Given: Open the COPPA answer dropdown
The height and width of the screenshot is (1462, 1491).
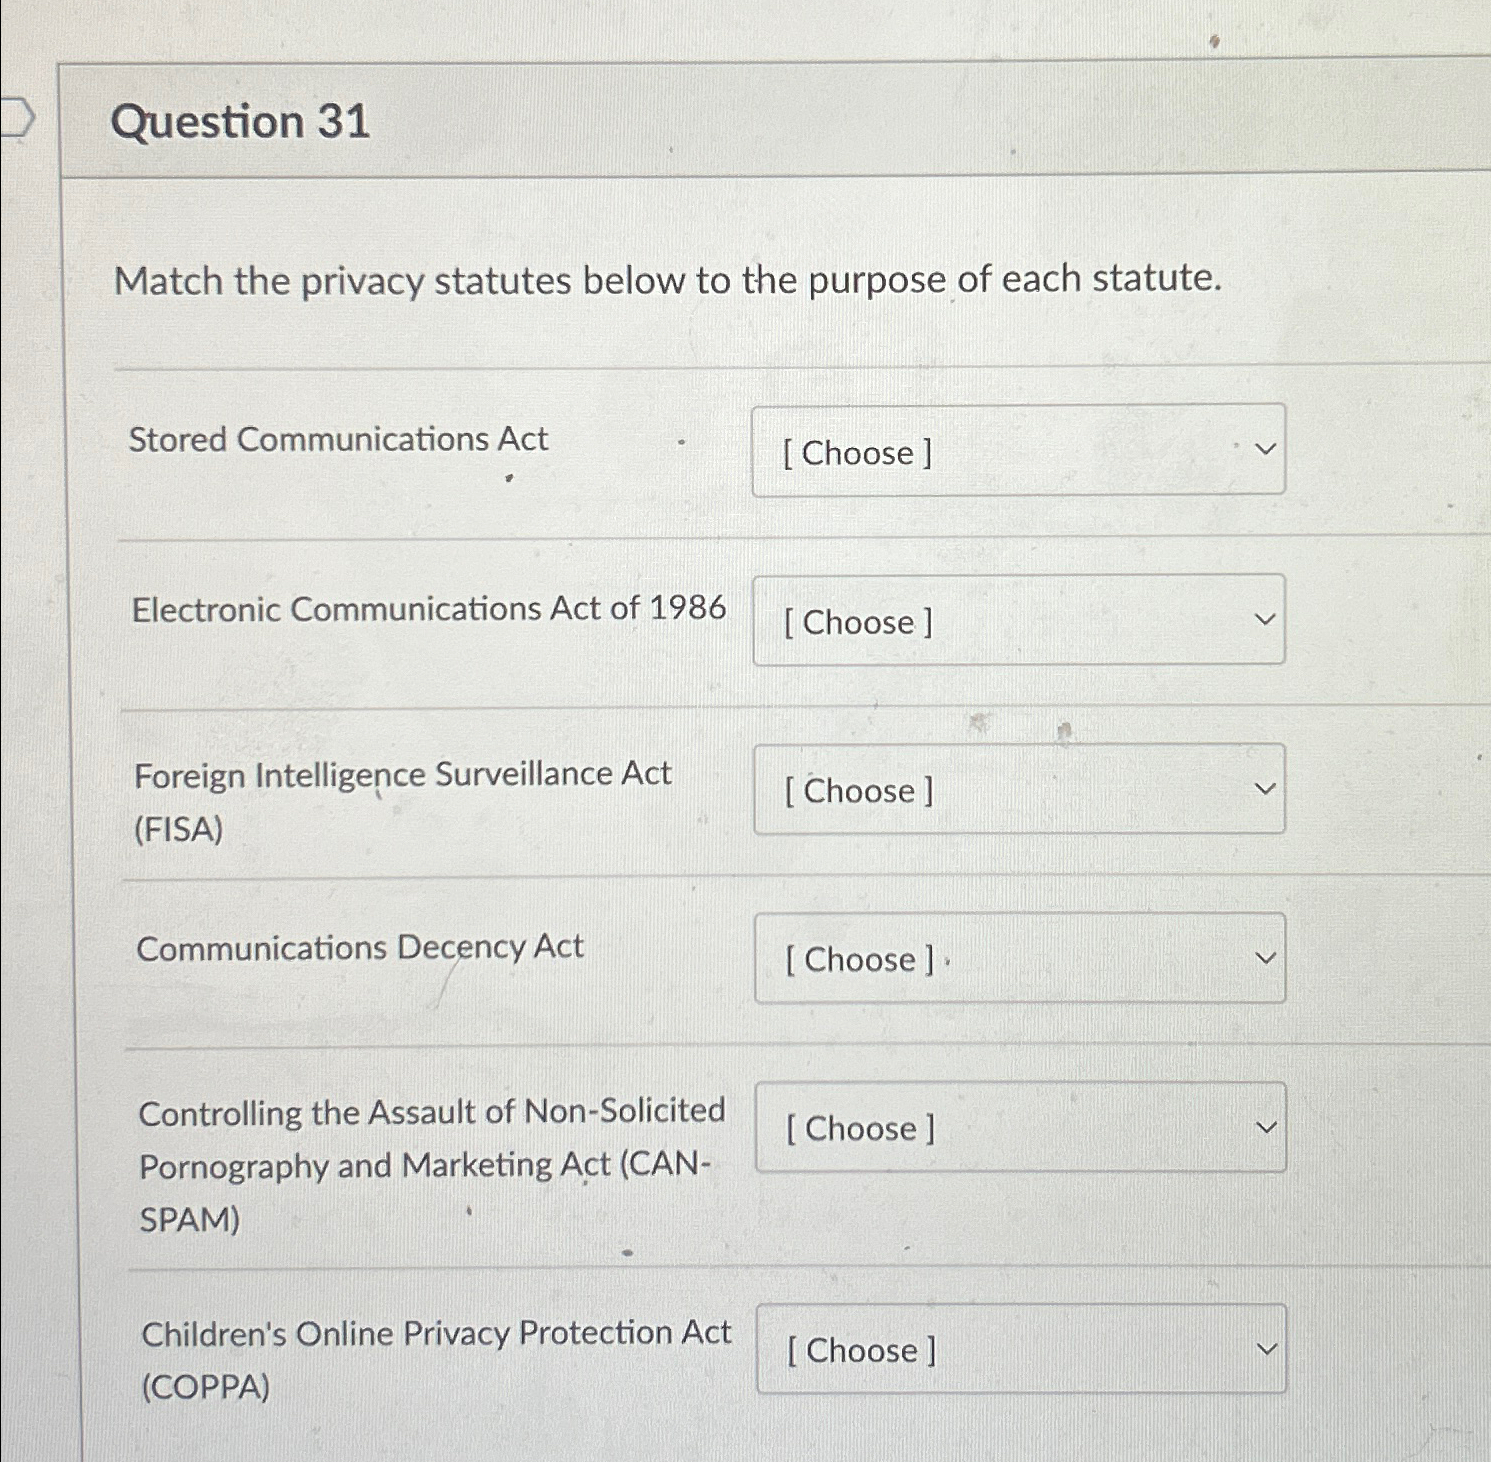Looking at the screenshot, I should [x=1019, y=1349].
